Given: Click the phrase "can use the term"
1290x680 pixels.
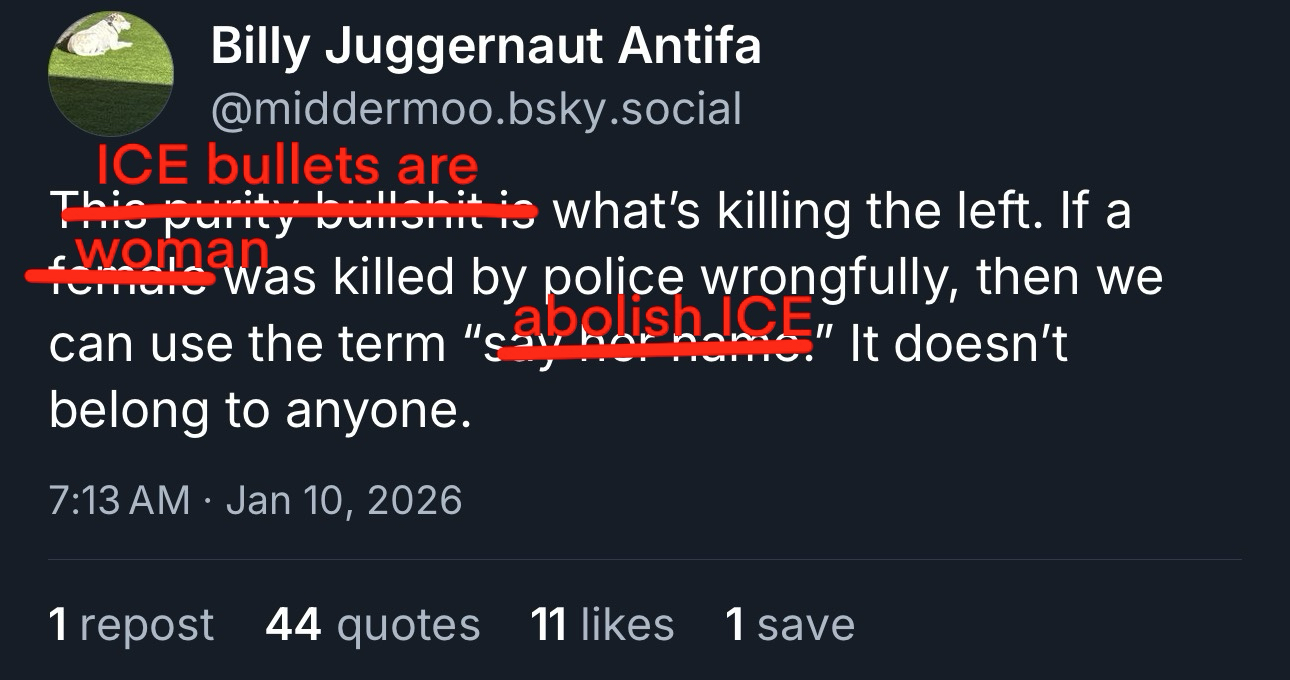Looking at the screenshot, I should pos(248,344).
